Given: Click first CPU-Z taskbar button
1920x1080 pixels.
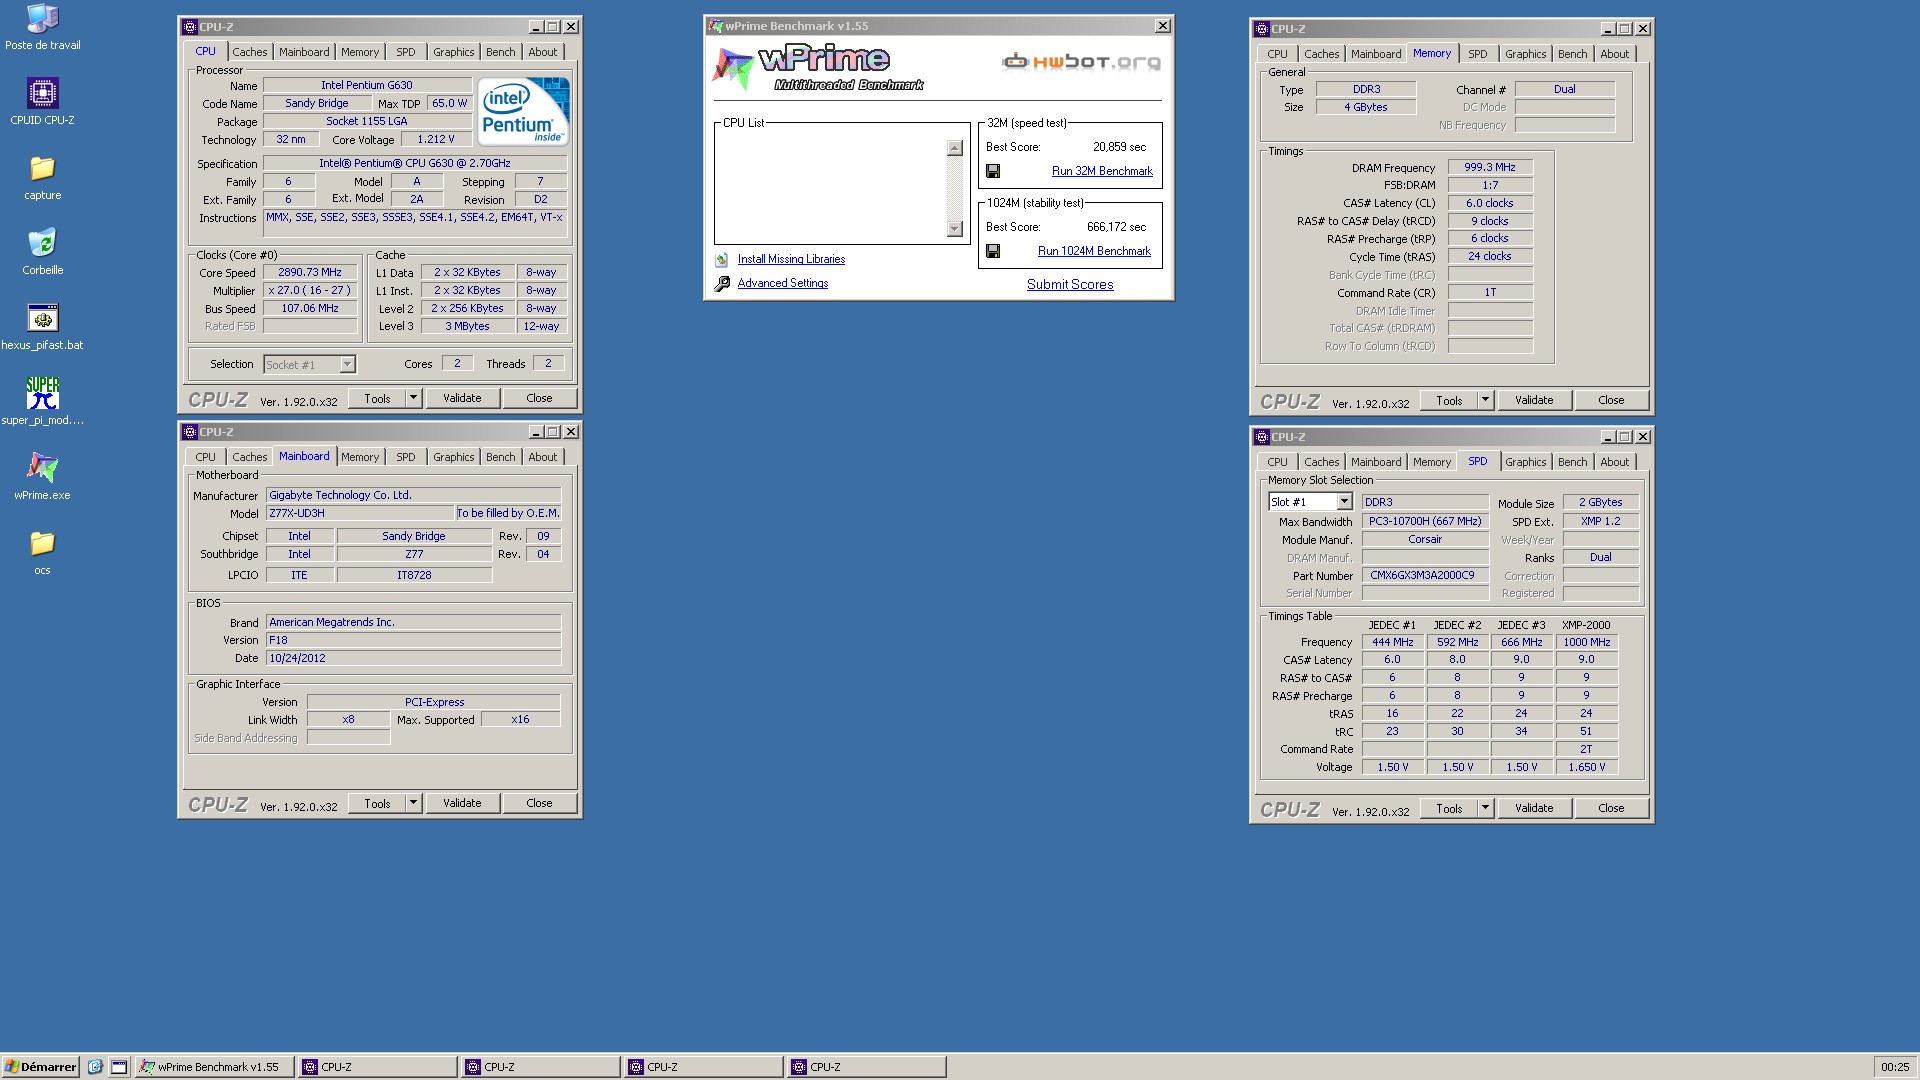Looking at the screenshot, I should pos(377,1067).
